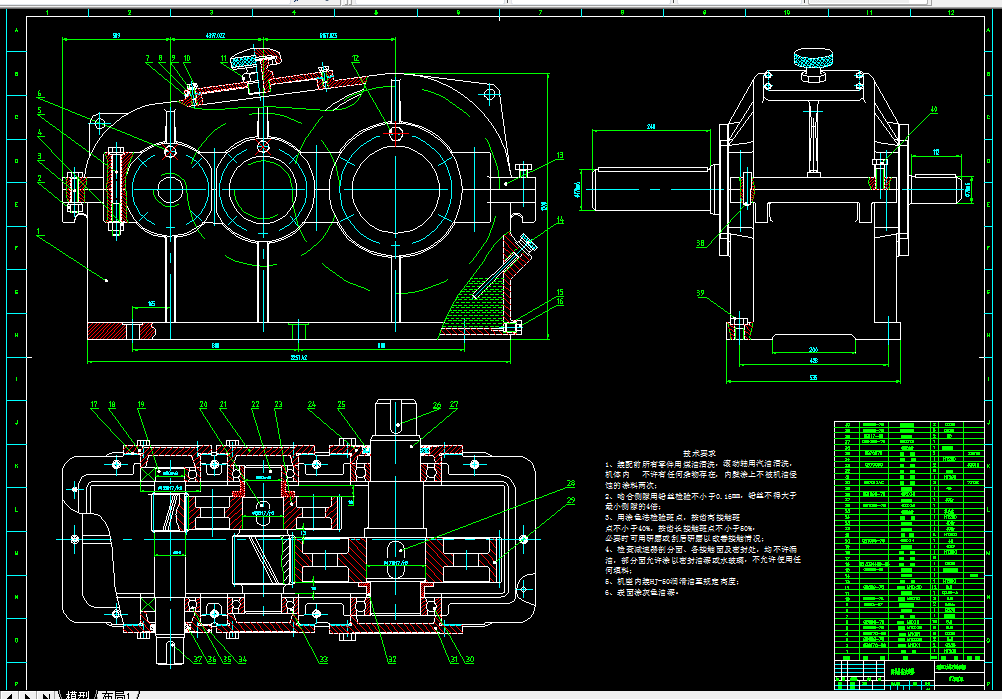Select part callout number 40 in side view
The height and width of the screenshot is (699, 1002).
click(934, 109)
